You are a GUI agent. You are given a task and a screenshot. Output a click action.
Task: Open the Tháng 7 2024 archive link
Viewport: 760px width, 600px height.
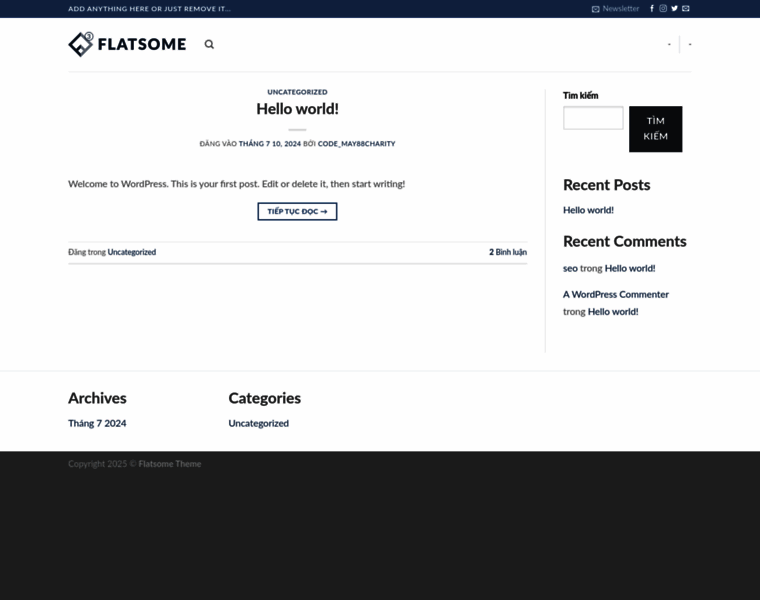pyautogui.click(x=97, y=423)
